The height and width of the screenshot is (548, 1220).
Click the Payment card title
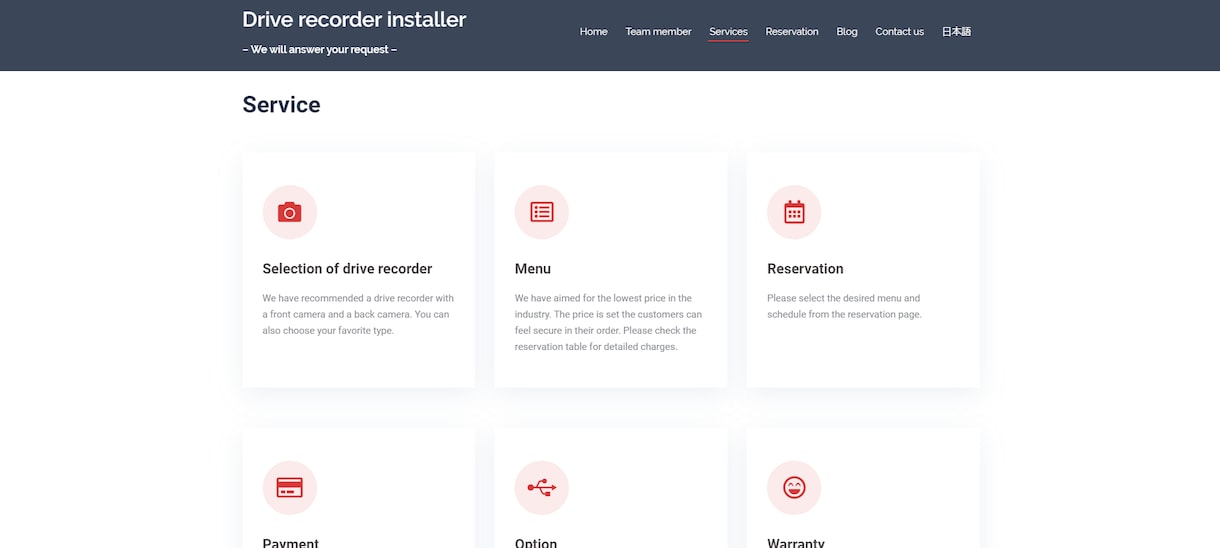tap(290, 542)
